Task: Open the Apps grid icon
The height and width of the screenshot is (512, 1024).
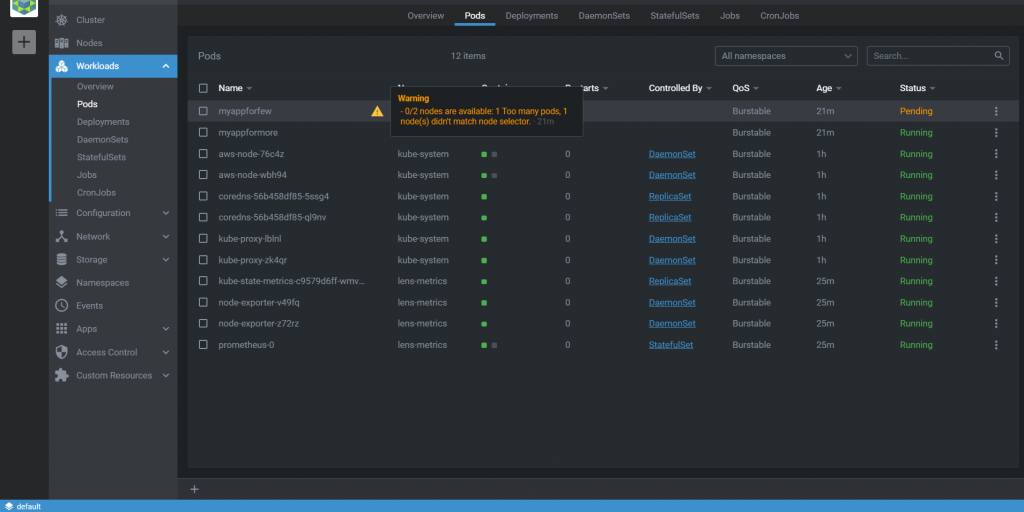Action: tap(61, 329)
